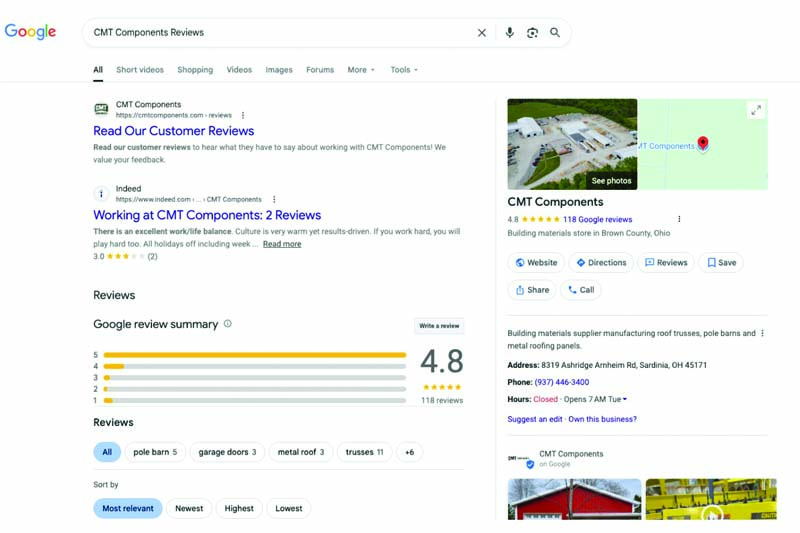Filter reviews by trusses

[x=364, y=452]
